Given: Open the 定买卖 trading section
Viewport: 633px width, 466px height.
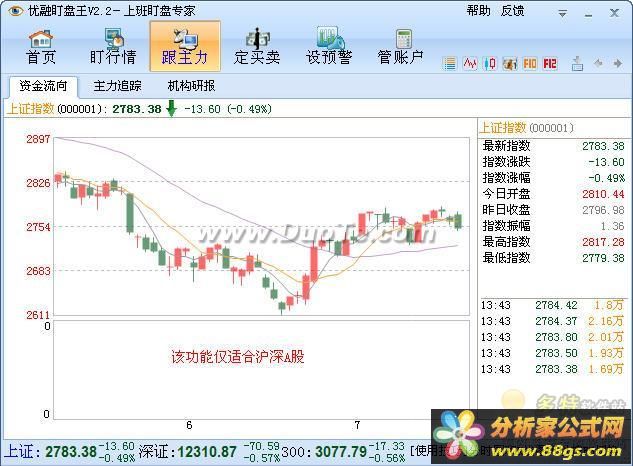Looking at the screenshot, I should tap(257, 48).
